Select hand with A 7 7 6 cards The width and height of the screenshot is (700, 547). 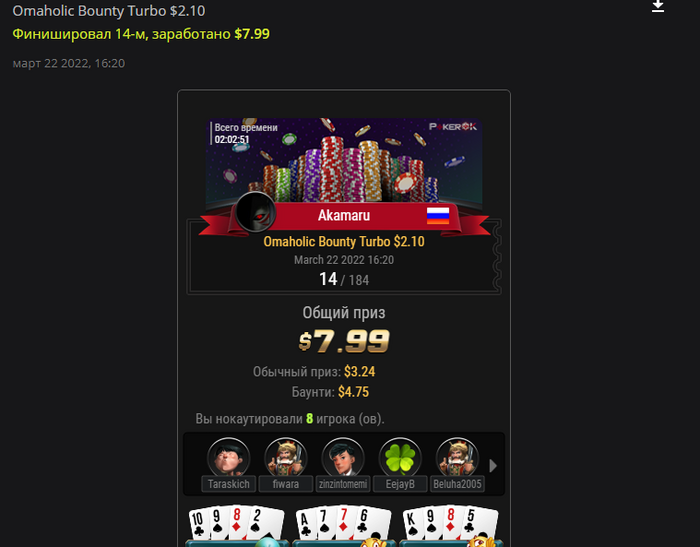[x=344, y=526]
